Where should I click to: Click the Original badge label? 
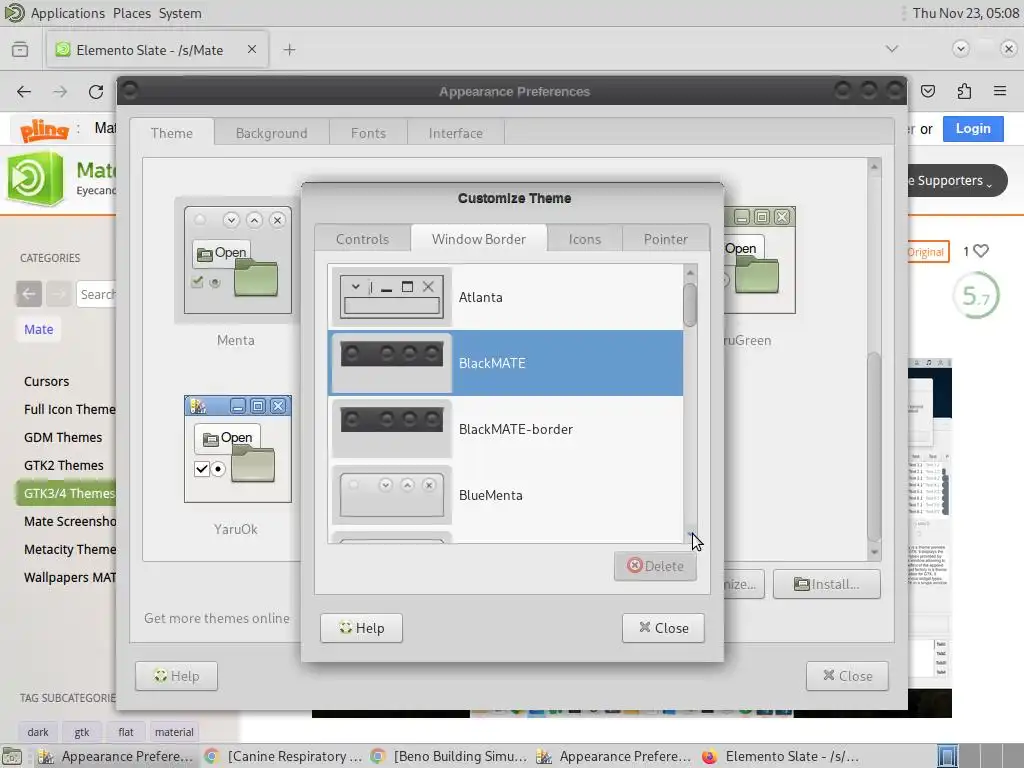(x=926, y=252)
